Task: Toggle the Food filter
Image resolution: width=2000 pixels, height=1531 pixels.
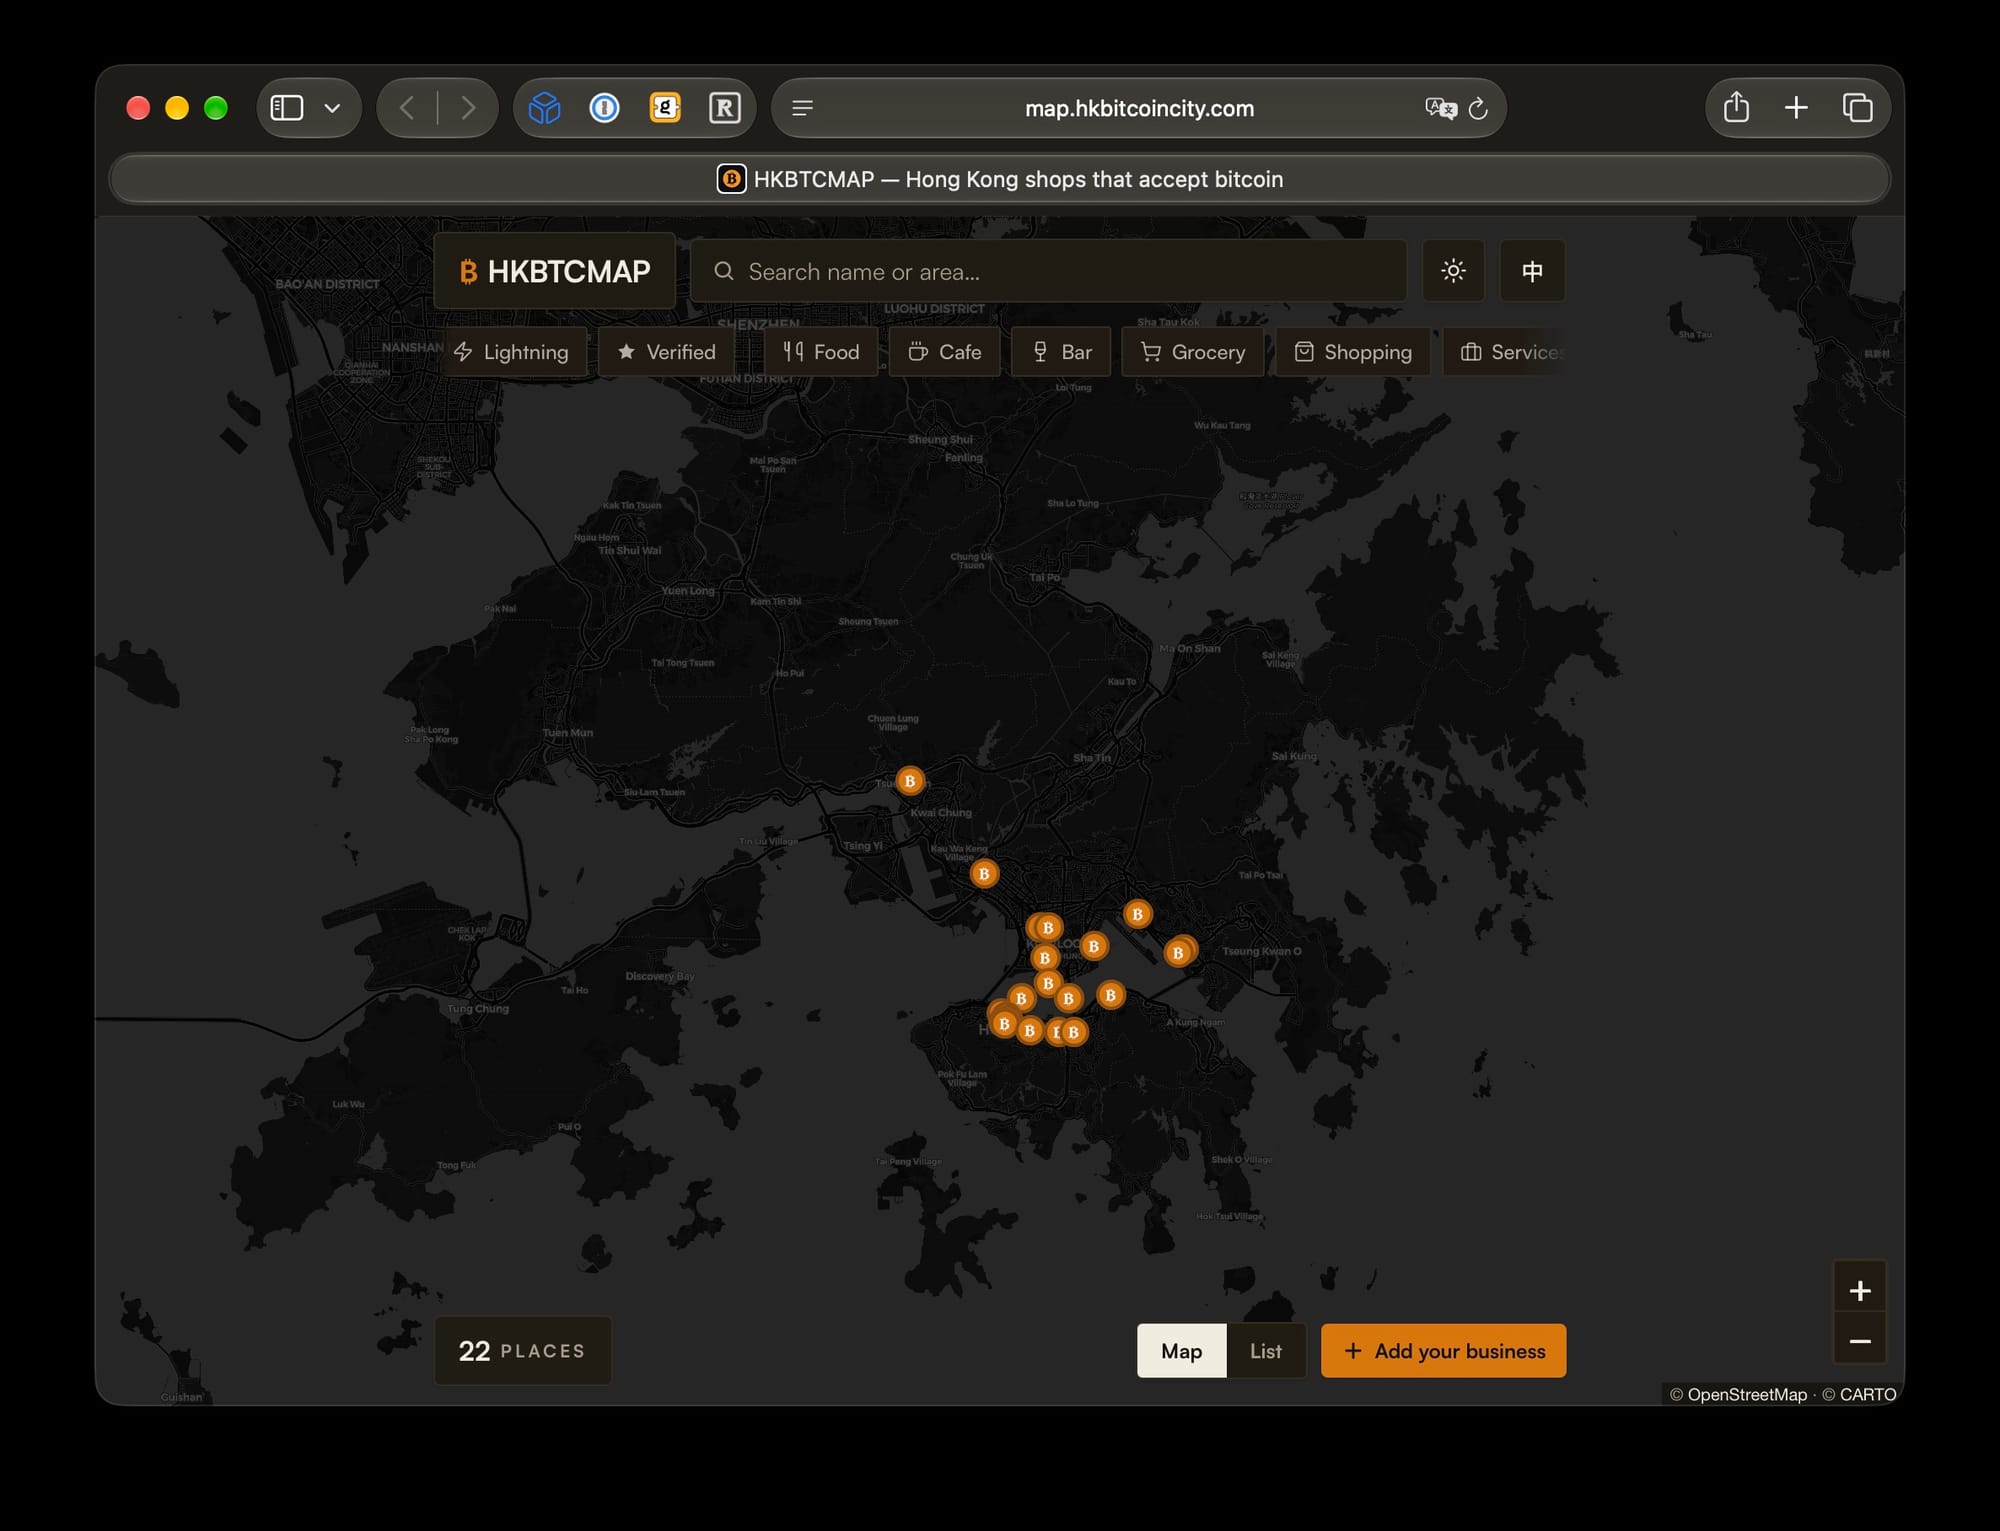Action: 822,352
